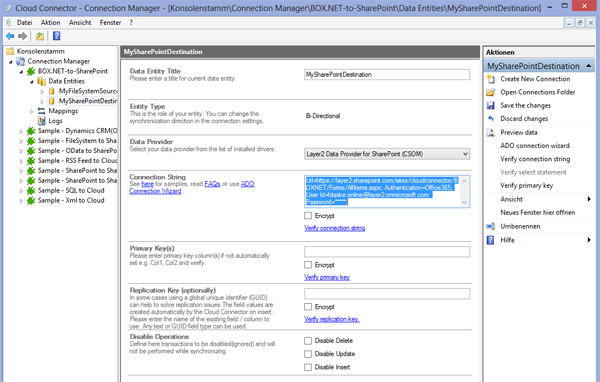Click the Sample - FileSystem connection icon

31,141
